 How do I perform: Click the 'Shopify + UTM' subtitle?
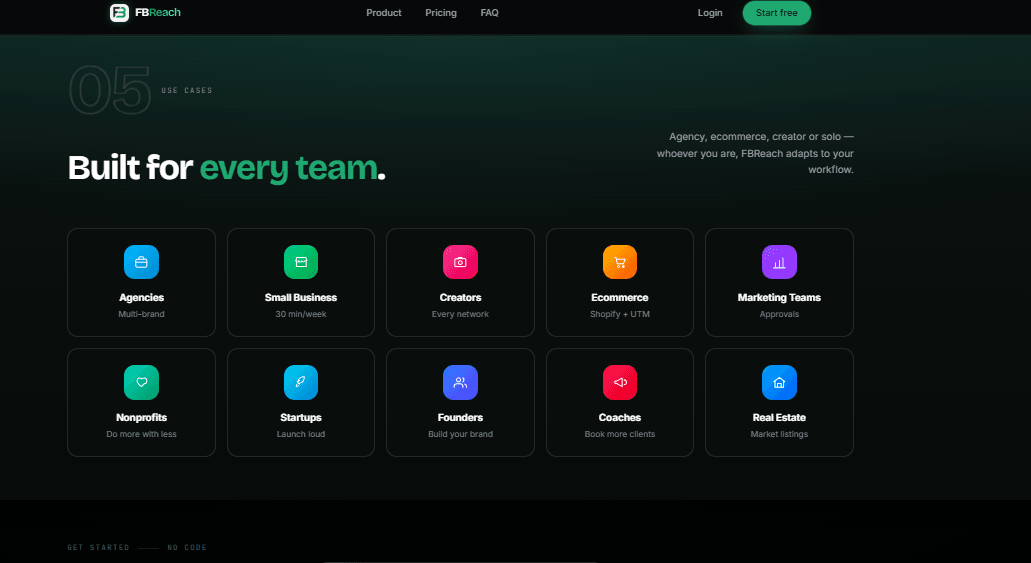[620, 314]
